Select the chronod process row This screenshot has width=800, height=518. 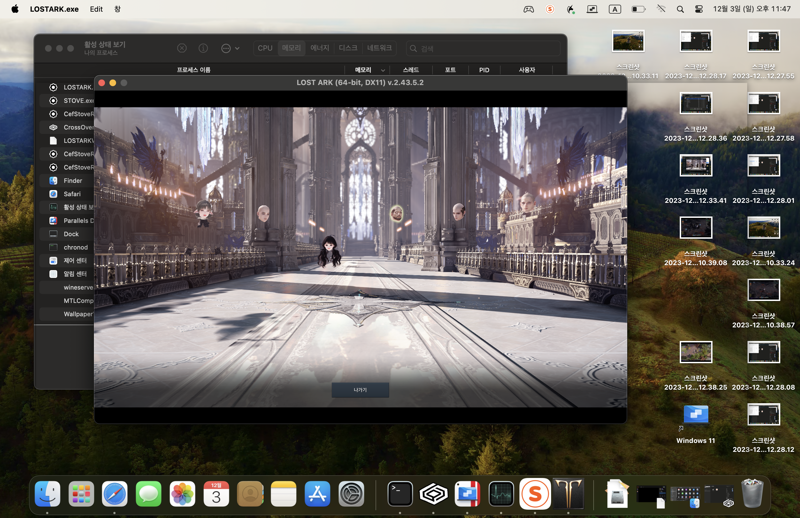click(67, 247)
